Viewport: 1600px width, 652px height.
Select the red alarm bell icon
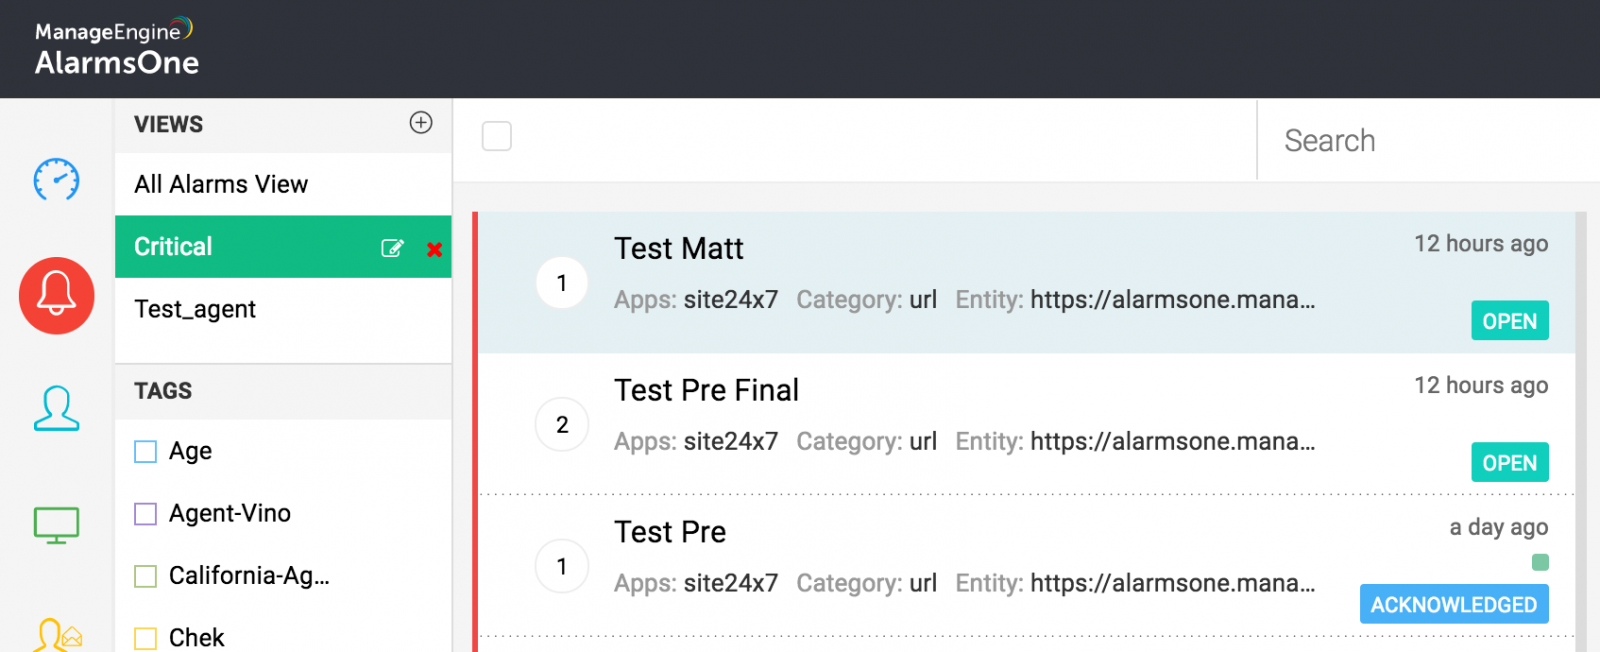[57, 296]
